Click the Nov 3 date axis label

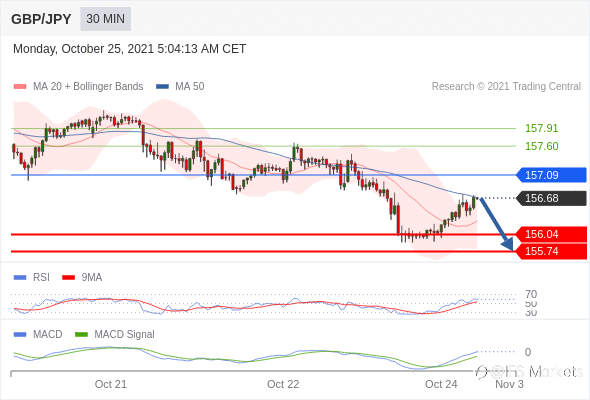[x=509, y=384]
